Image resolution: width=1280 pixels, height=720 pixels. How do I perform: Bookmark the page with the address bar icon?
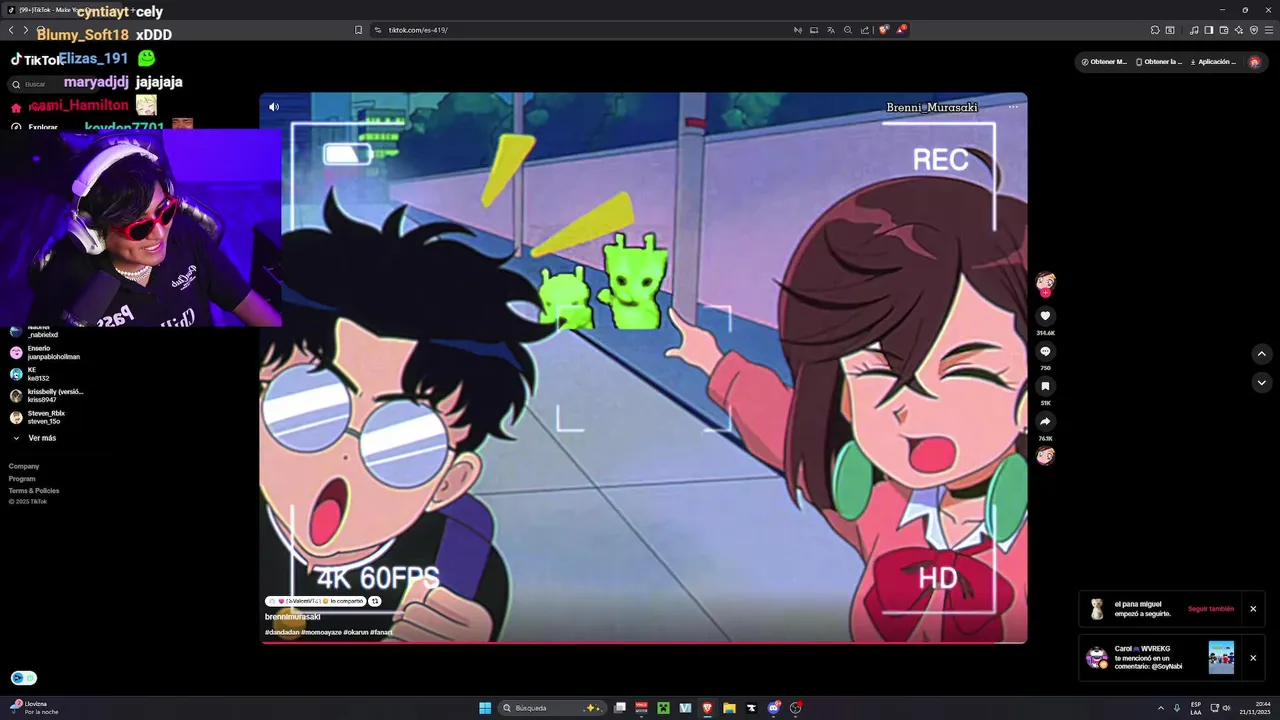pyautogui.click(x=358, y=30)
